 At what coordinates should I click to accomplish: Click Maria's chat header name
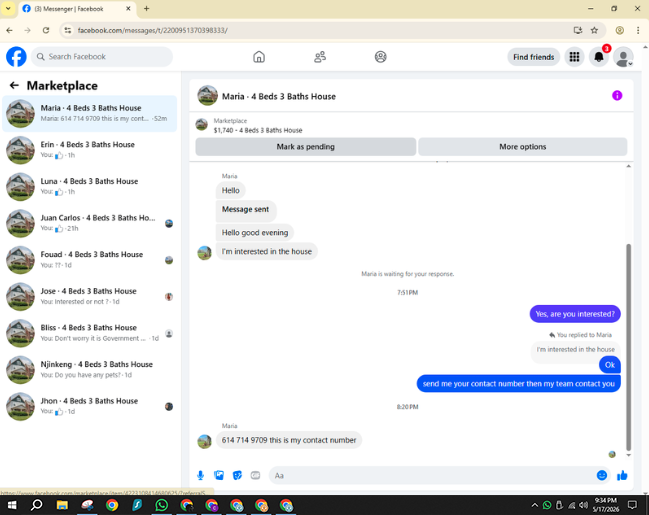(279, 96)
